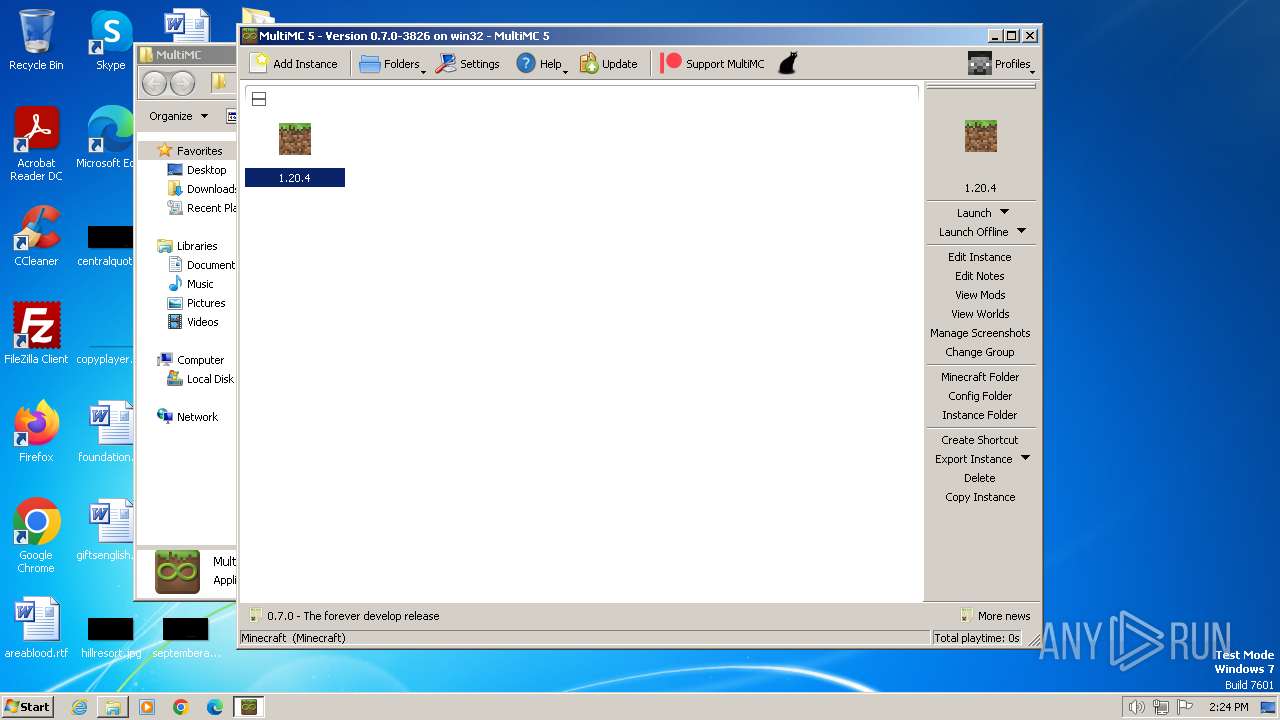Open Google Chrome desktop icon
This screenshot has width=1280, height=720.
coord(36,535)
